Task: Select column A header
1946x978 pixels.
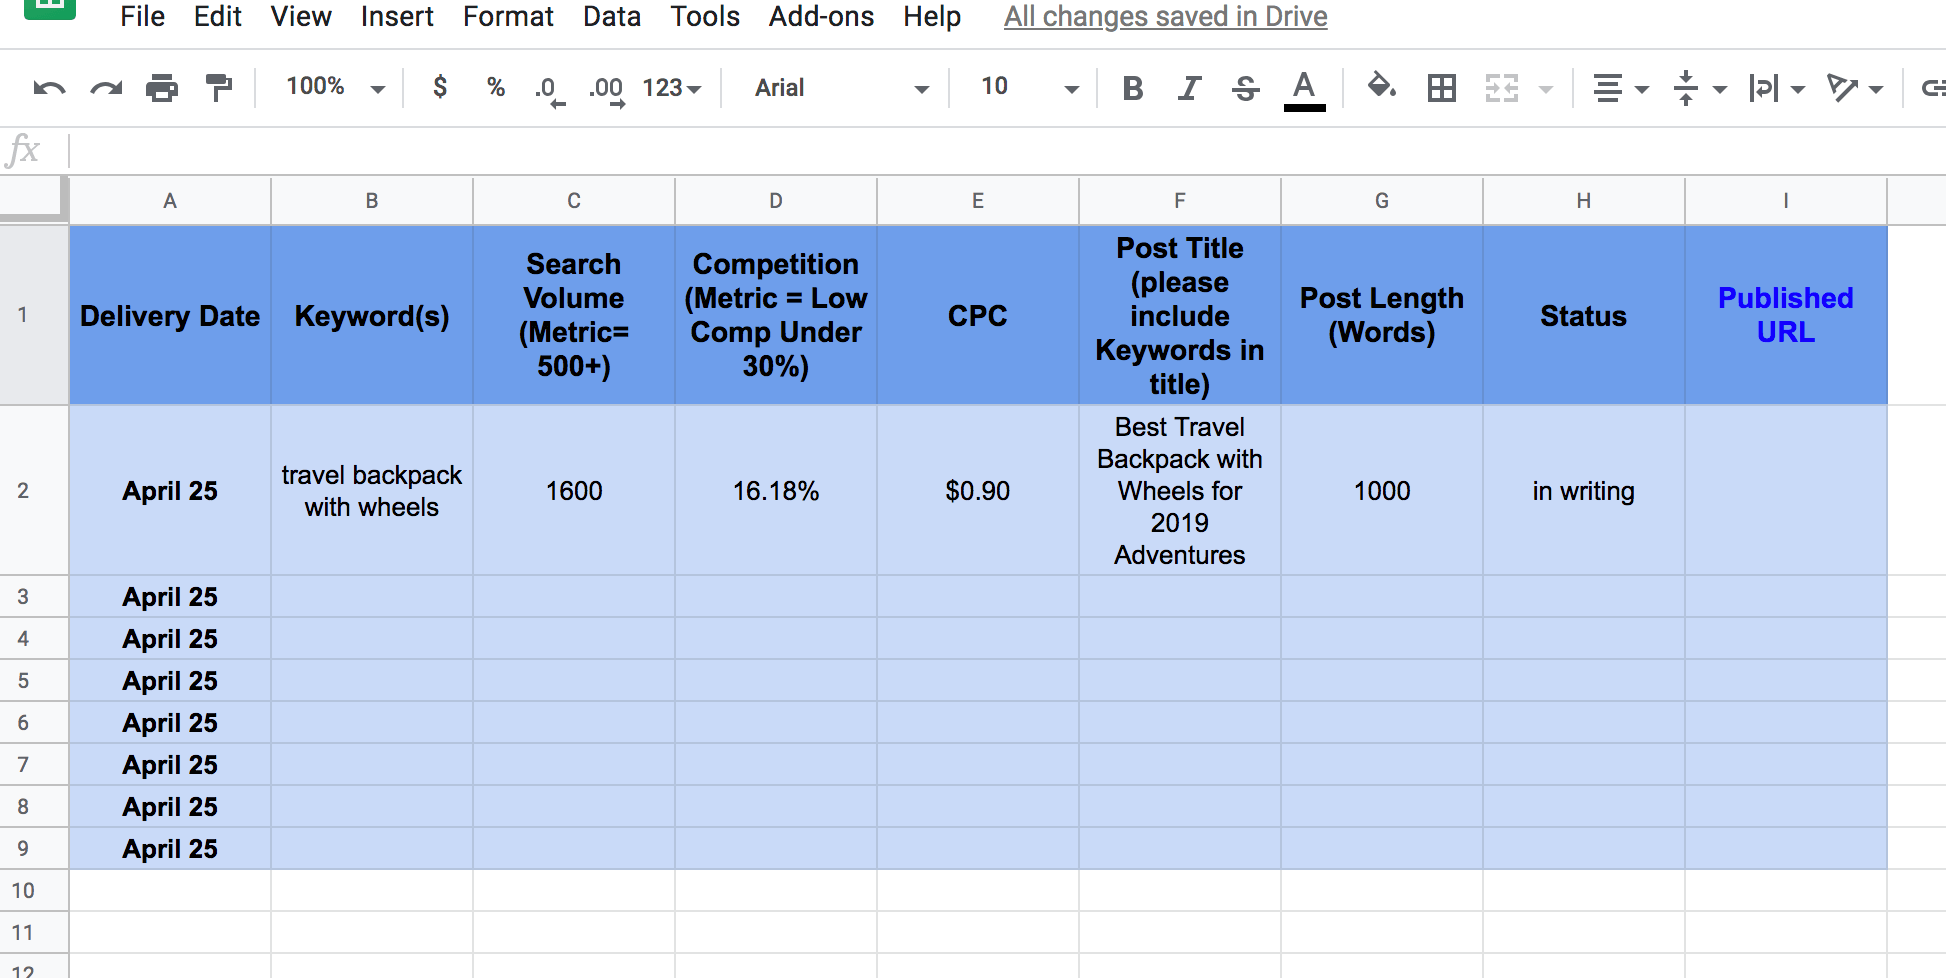Action: [x=170, y=201]
